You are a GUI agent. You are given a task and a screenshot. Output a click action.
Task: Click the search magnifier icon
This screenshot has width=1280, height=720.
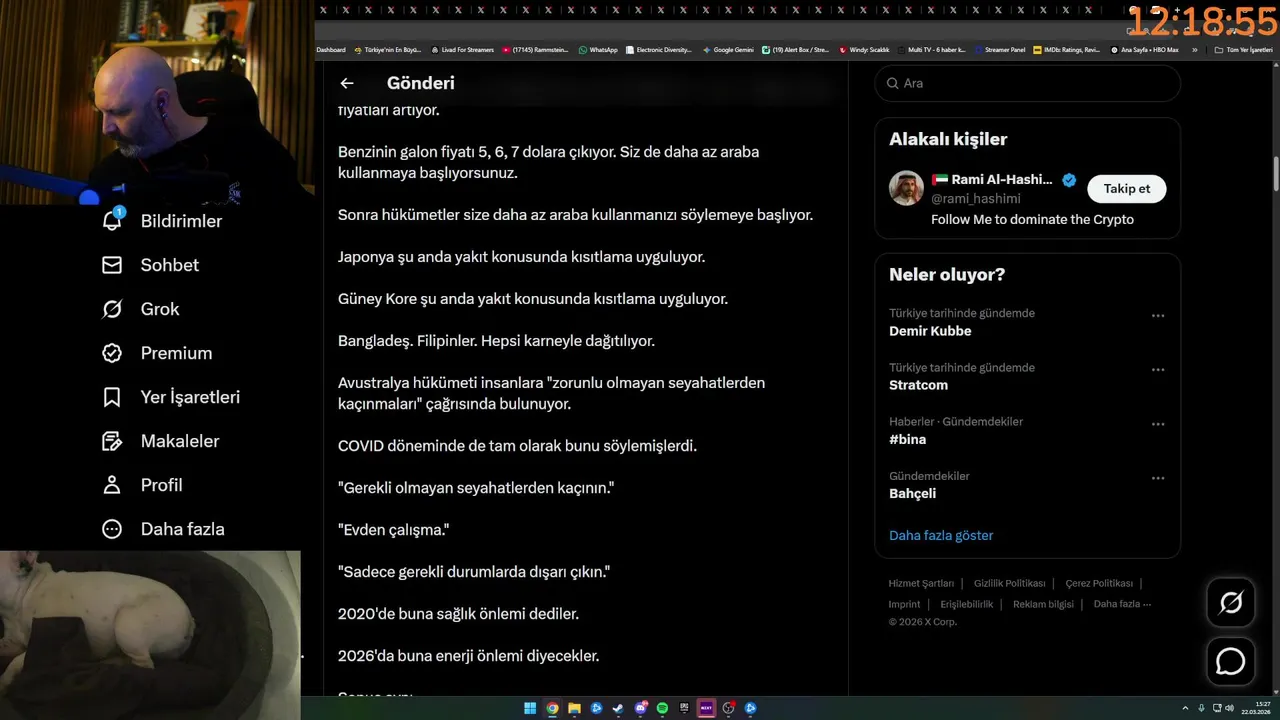click(891, 83)
